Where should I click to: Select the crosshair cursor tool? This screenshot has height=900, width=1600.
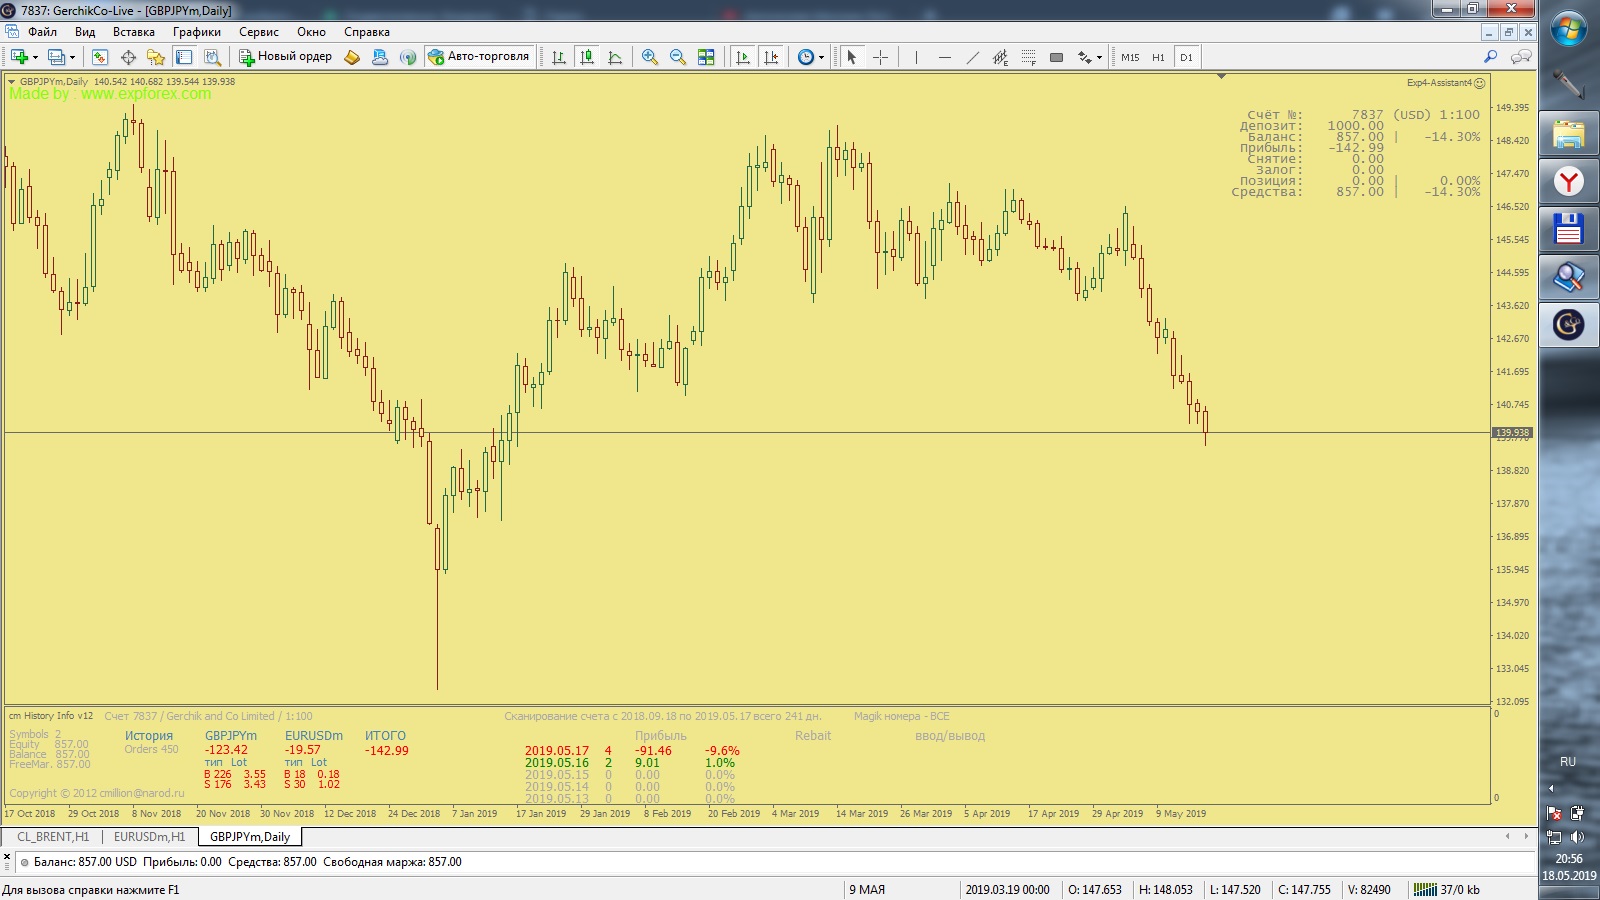(880, 57)
